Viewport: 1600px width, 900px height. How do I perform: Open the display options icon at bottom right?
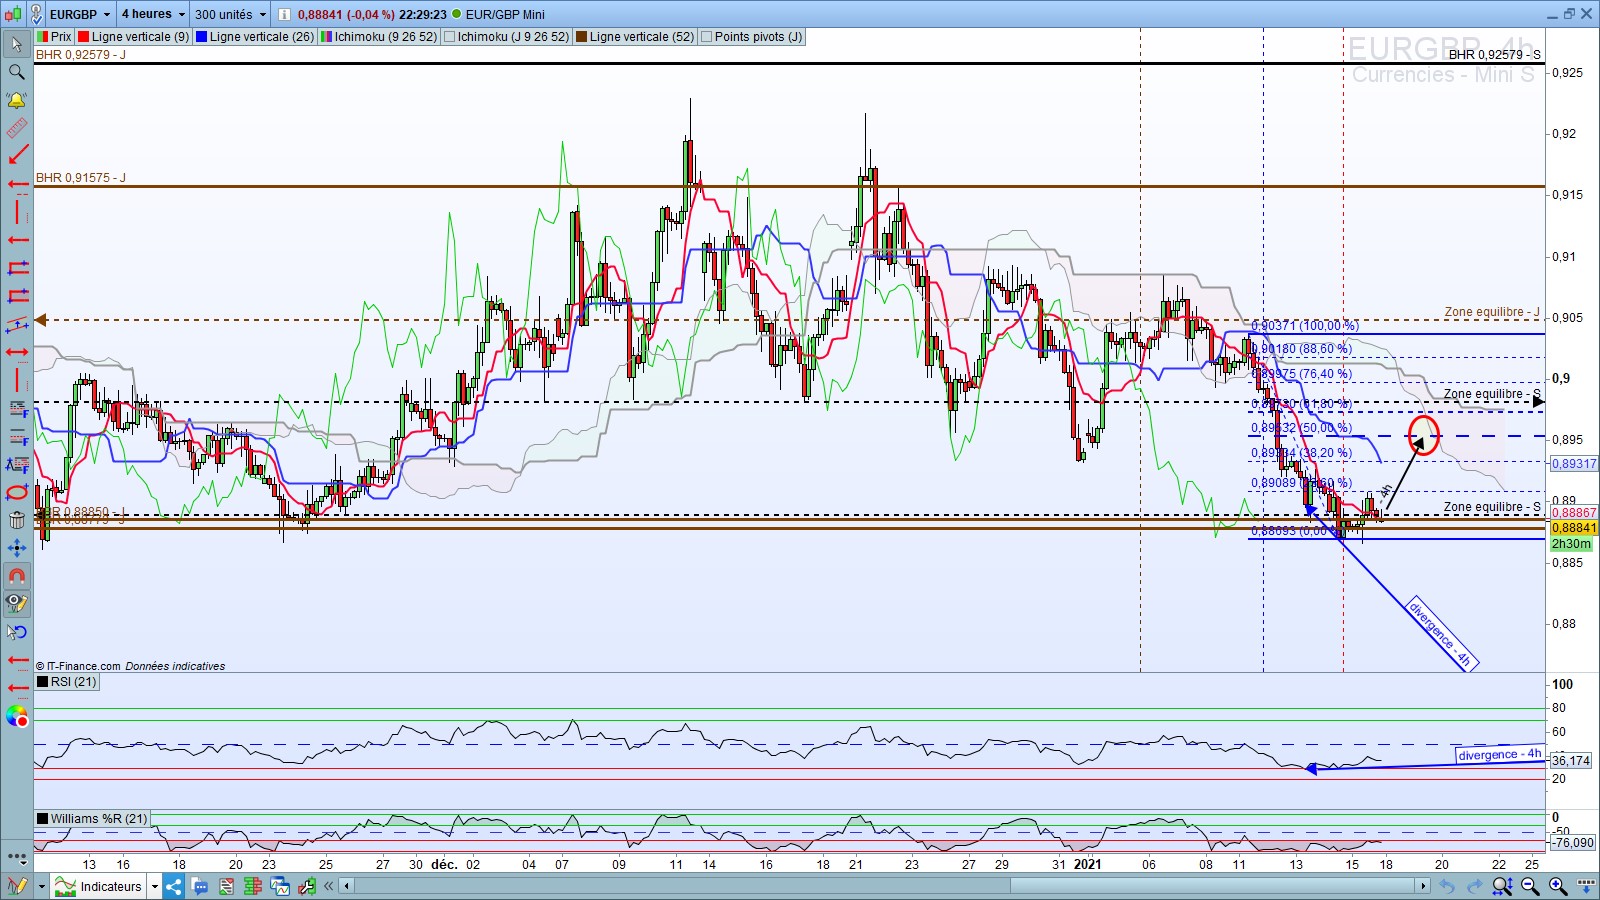1586,886
